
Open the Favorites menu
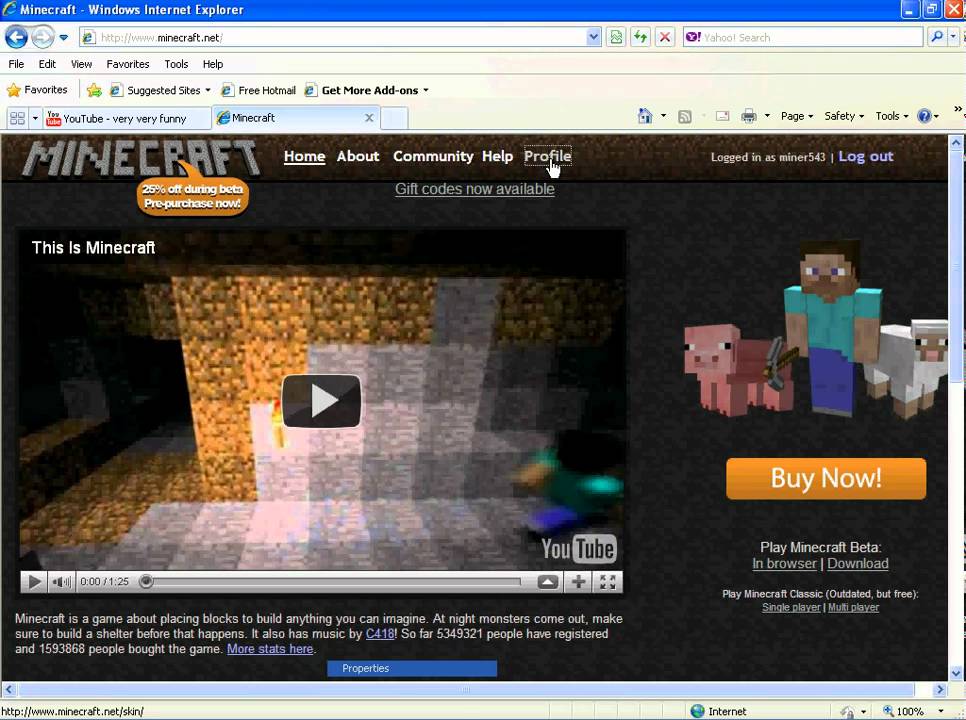click(x=128, y=64)
